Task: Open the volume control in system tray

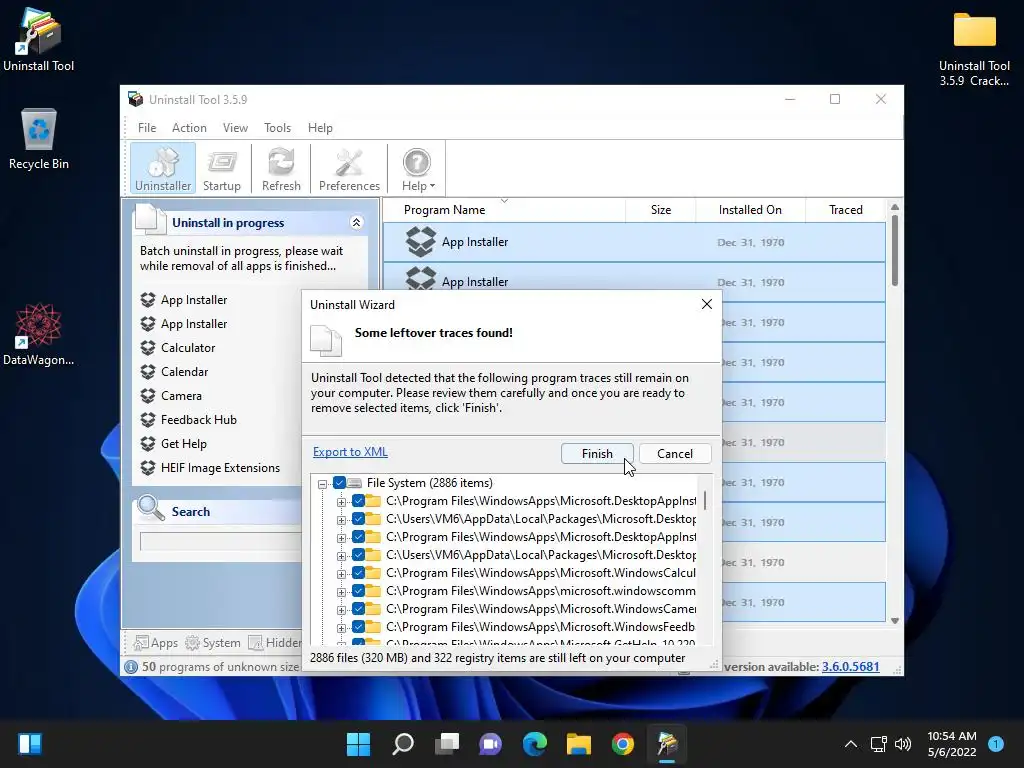Action: [903, 744]
